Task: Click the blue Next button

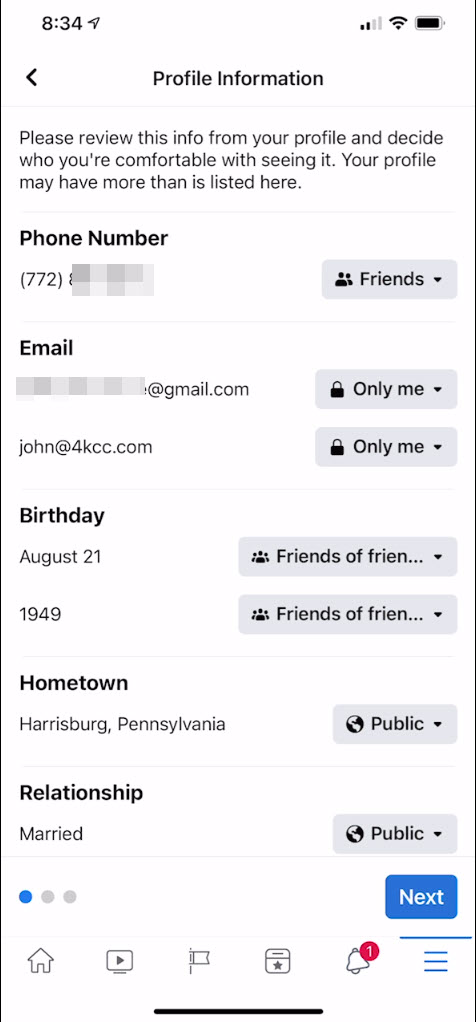Action: [x=421, y=897]
